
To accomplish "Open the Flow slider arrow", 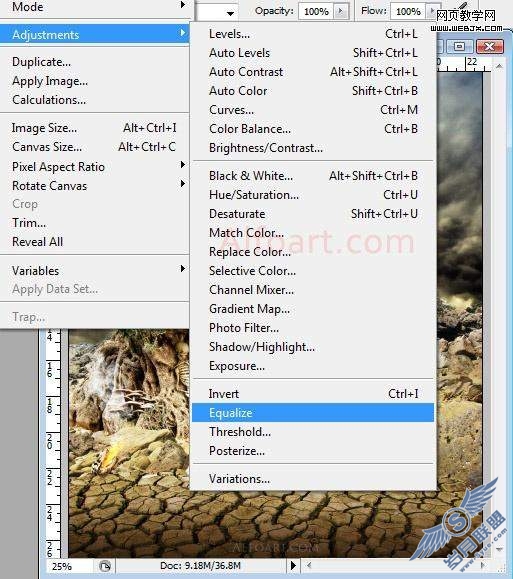I will (432, 11).
